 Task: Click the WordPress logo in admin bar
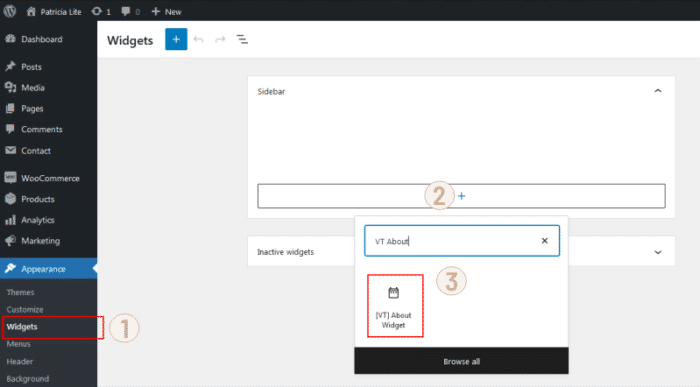[10, 11]
